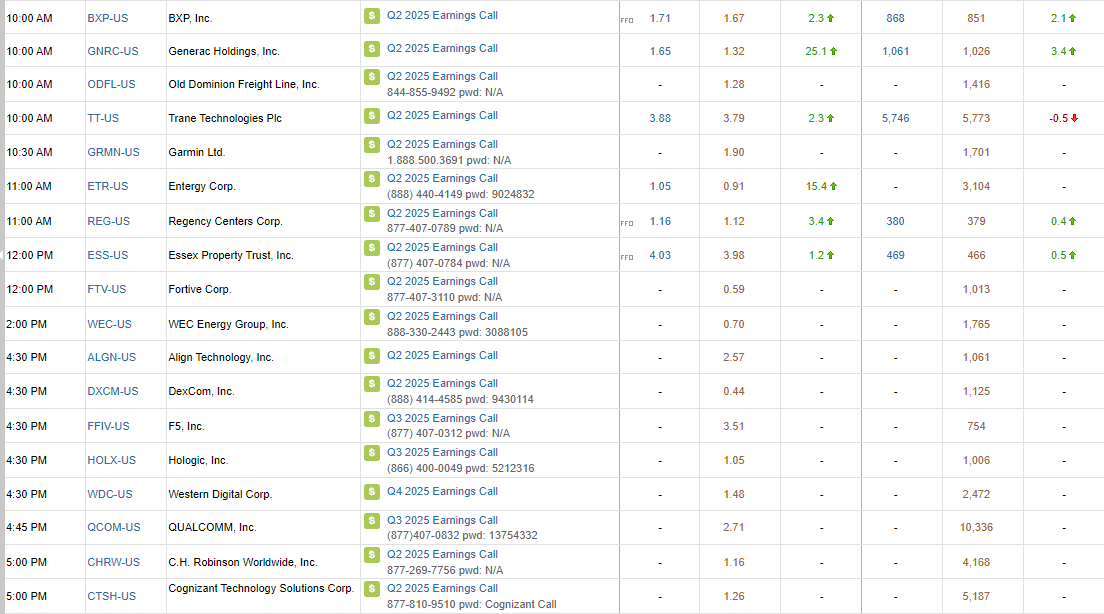Select the 10,336 estimate in QUALCOMM row
Viewport: 1104px width, 614px height.
(x=977, y=527)
